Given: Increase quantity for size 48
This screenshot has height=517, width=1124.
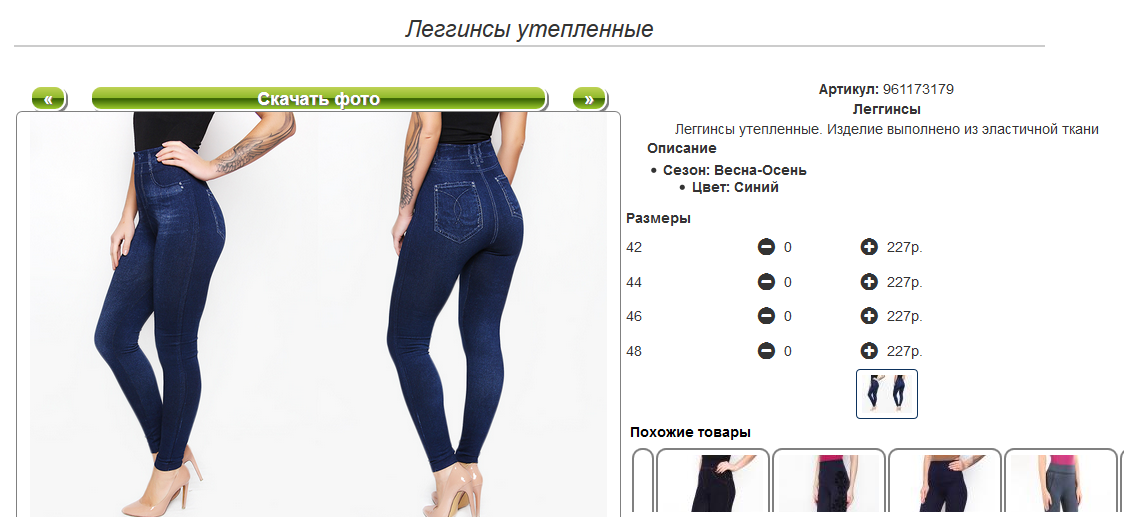Looking at the screenshot, I should point(869,351).
